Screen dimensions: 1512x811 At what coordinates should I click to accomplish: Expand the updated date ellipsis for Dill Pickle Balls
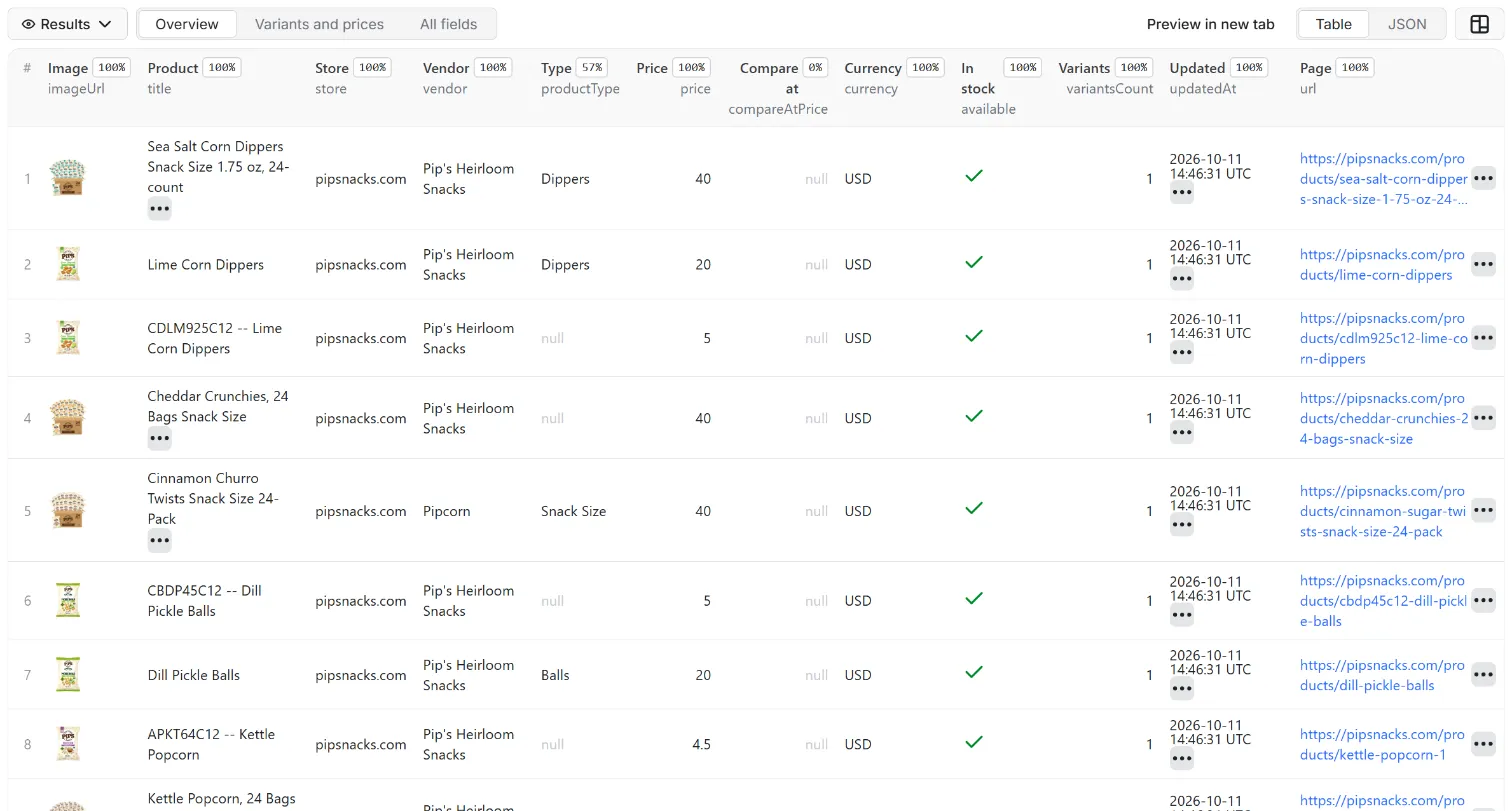coord(1181,688)
